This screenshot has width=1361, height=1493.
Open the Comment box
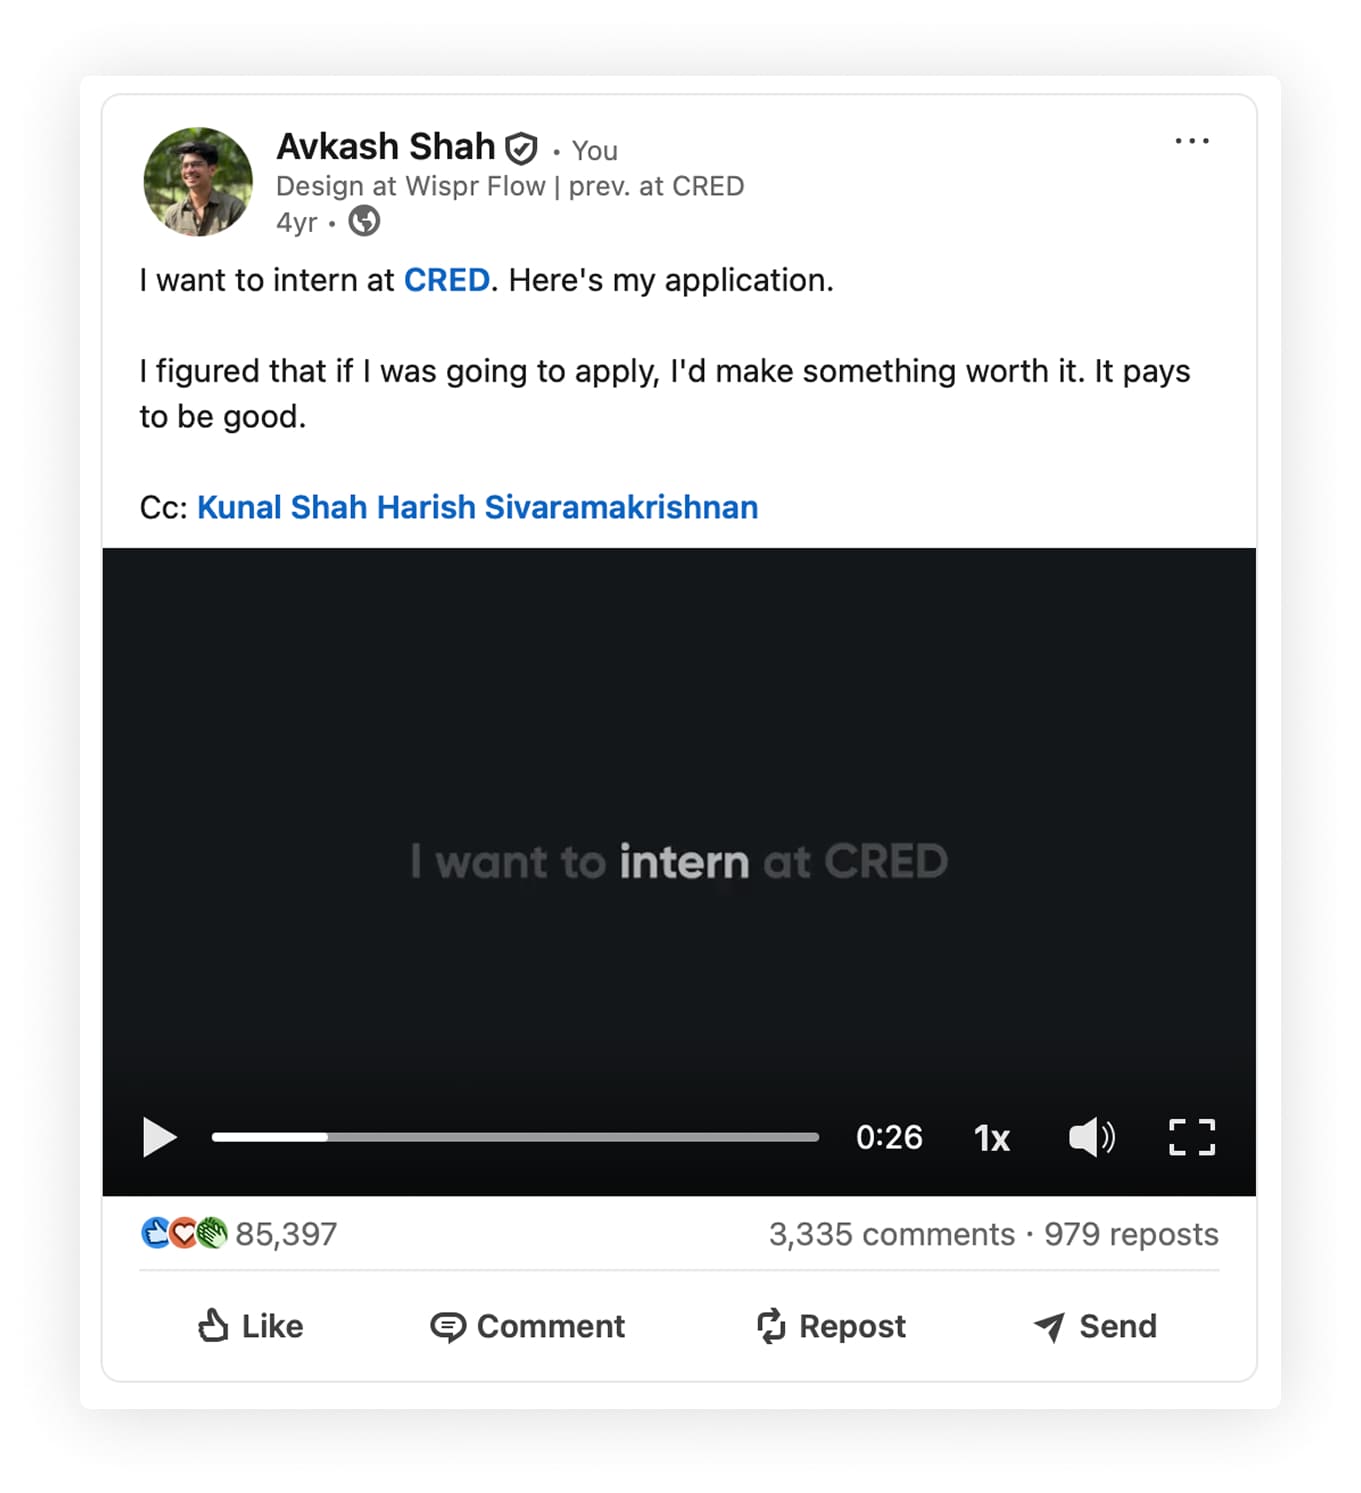527,1326
